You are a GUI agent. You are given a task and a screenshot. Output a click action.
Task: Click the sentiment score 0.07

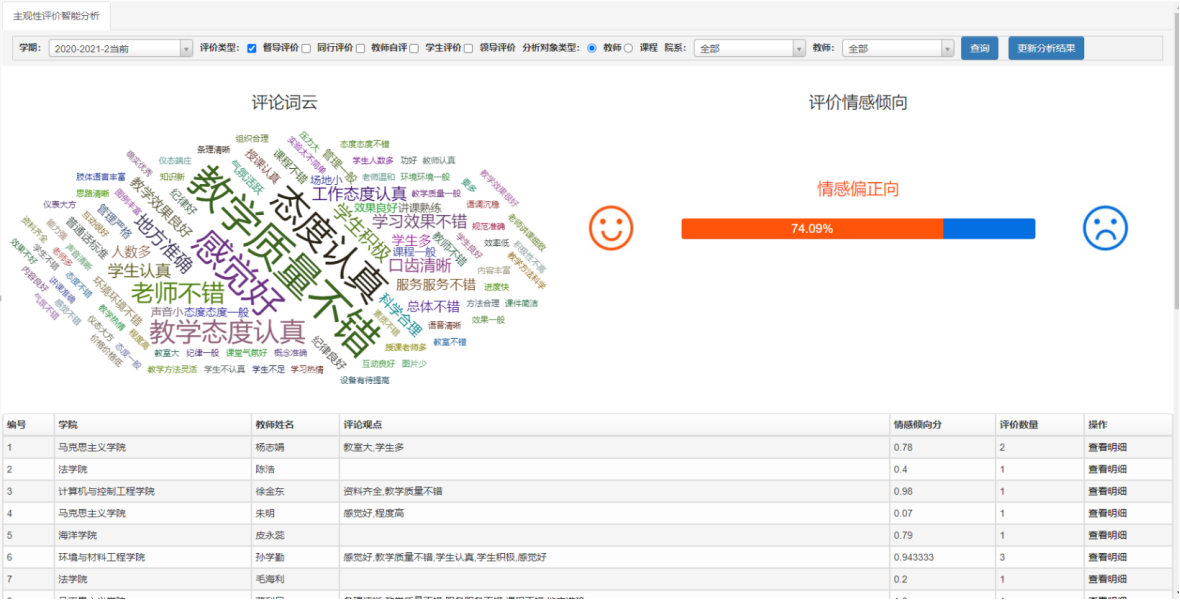click(902, 513)
